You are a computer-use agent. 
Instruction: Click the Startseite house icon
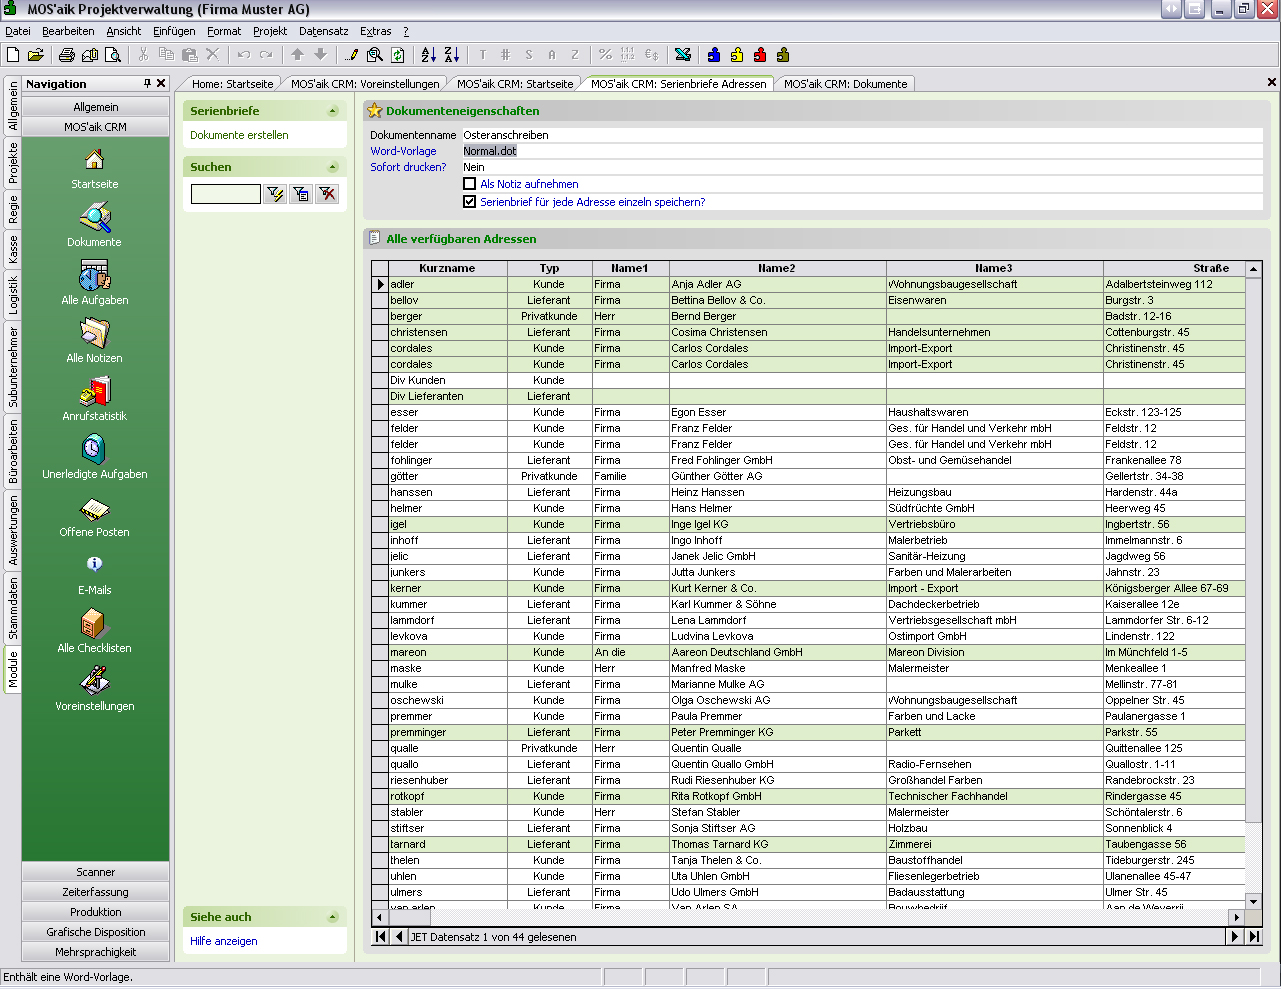[94, 160]
